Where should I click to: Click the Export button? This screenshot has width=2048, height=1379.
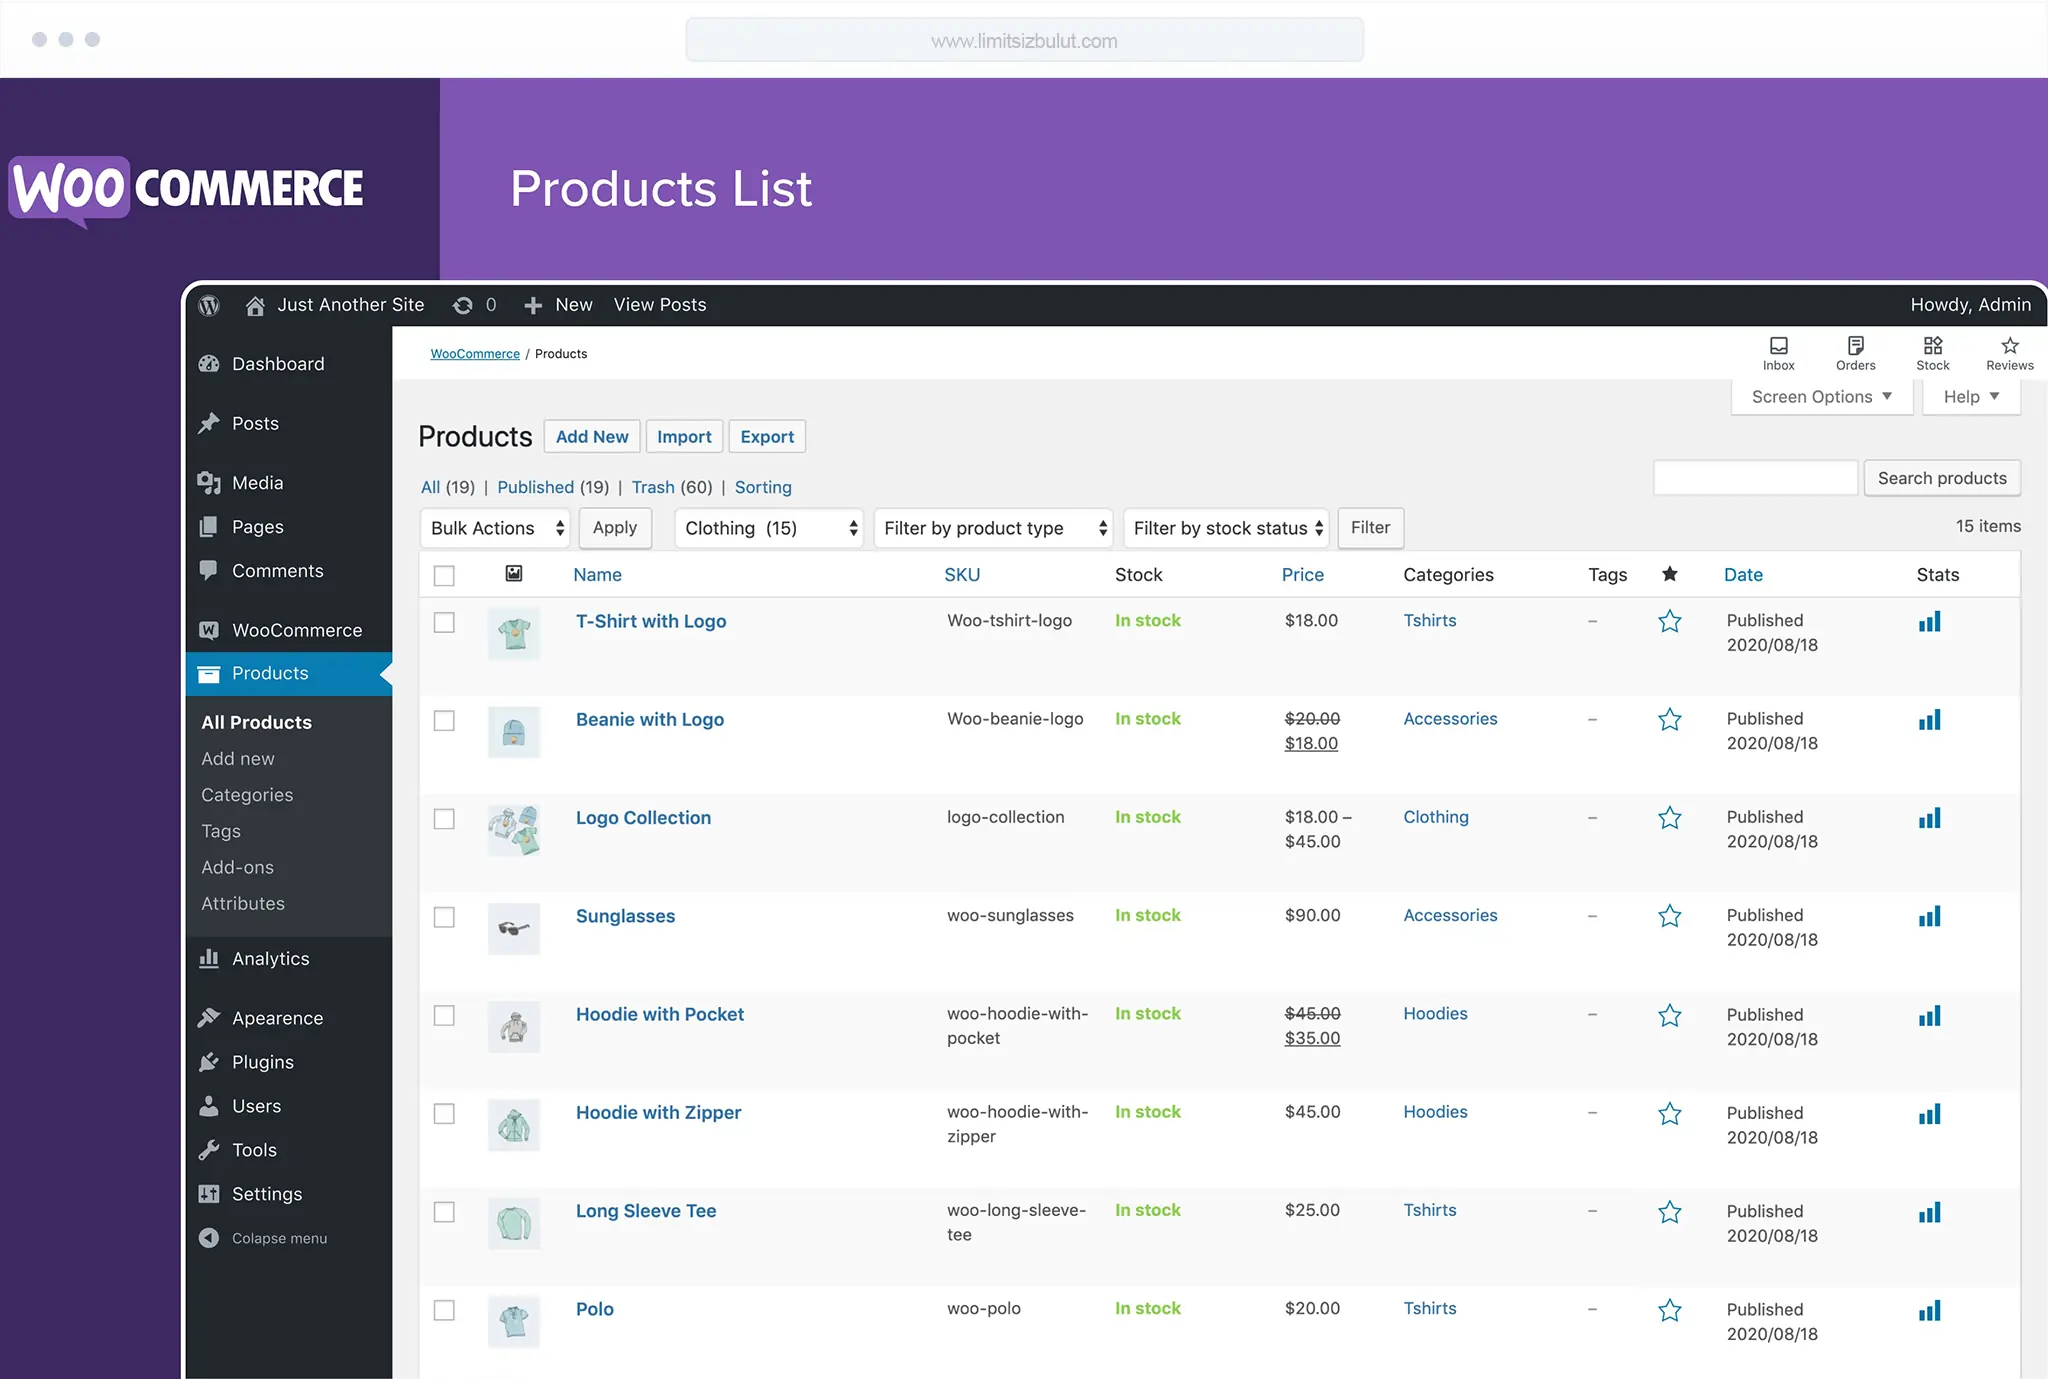pyautogui.click(x=767, y=437)
